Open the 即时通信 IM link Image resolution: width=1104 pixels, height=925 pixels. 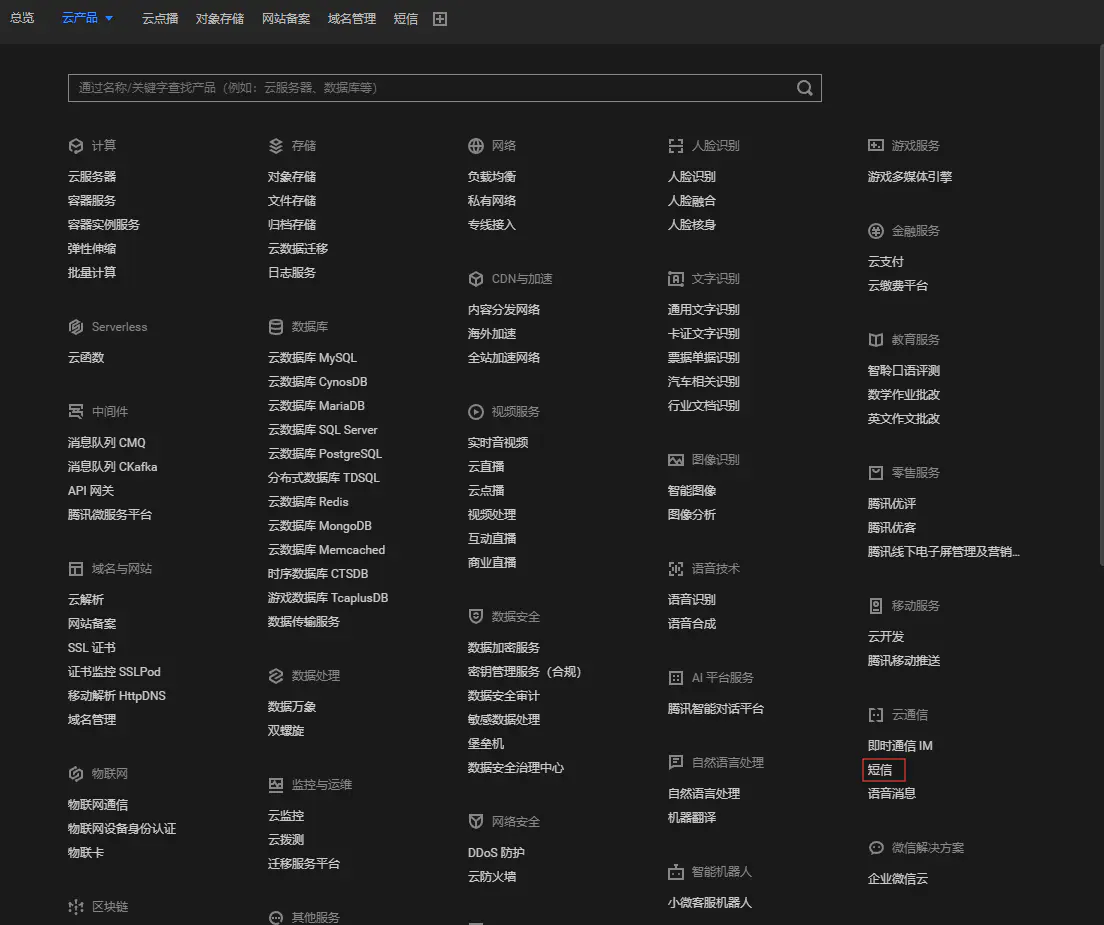click(900, 746)
